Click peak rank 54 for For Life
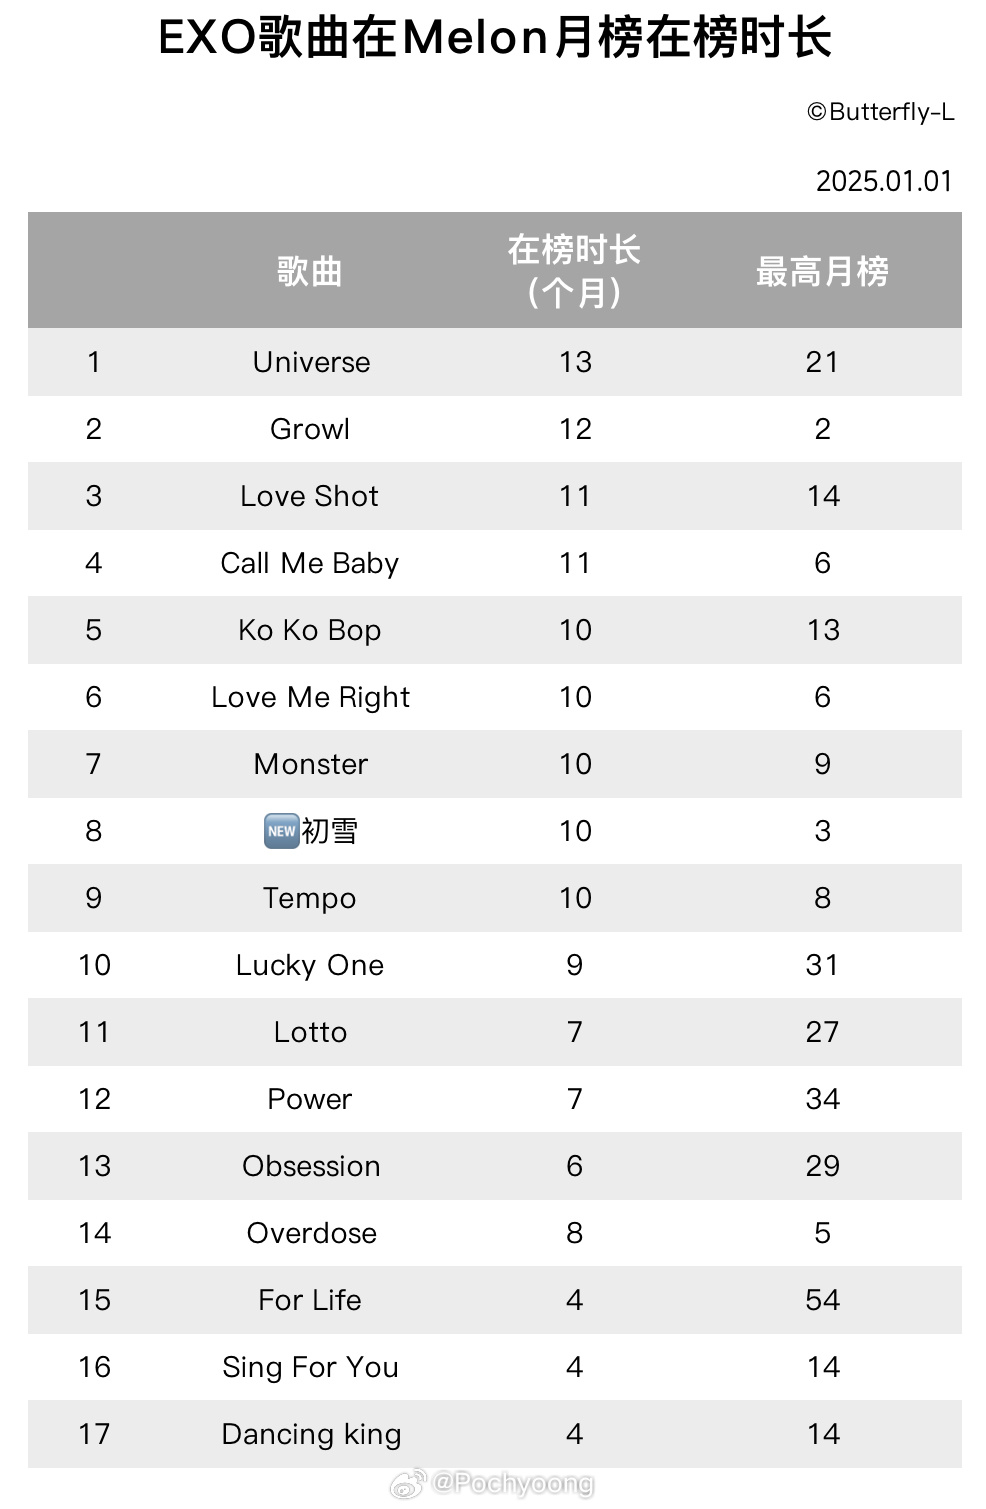Viewport: 986px width, 1509px height. 822,1300
